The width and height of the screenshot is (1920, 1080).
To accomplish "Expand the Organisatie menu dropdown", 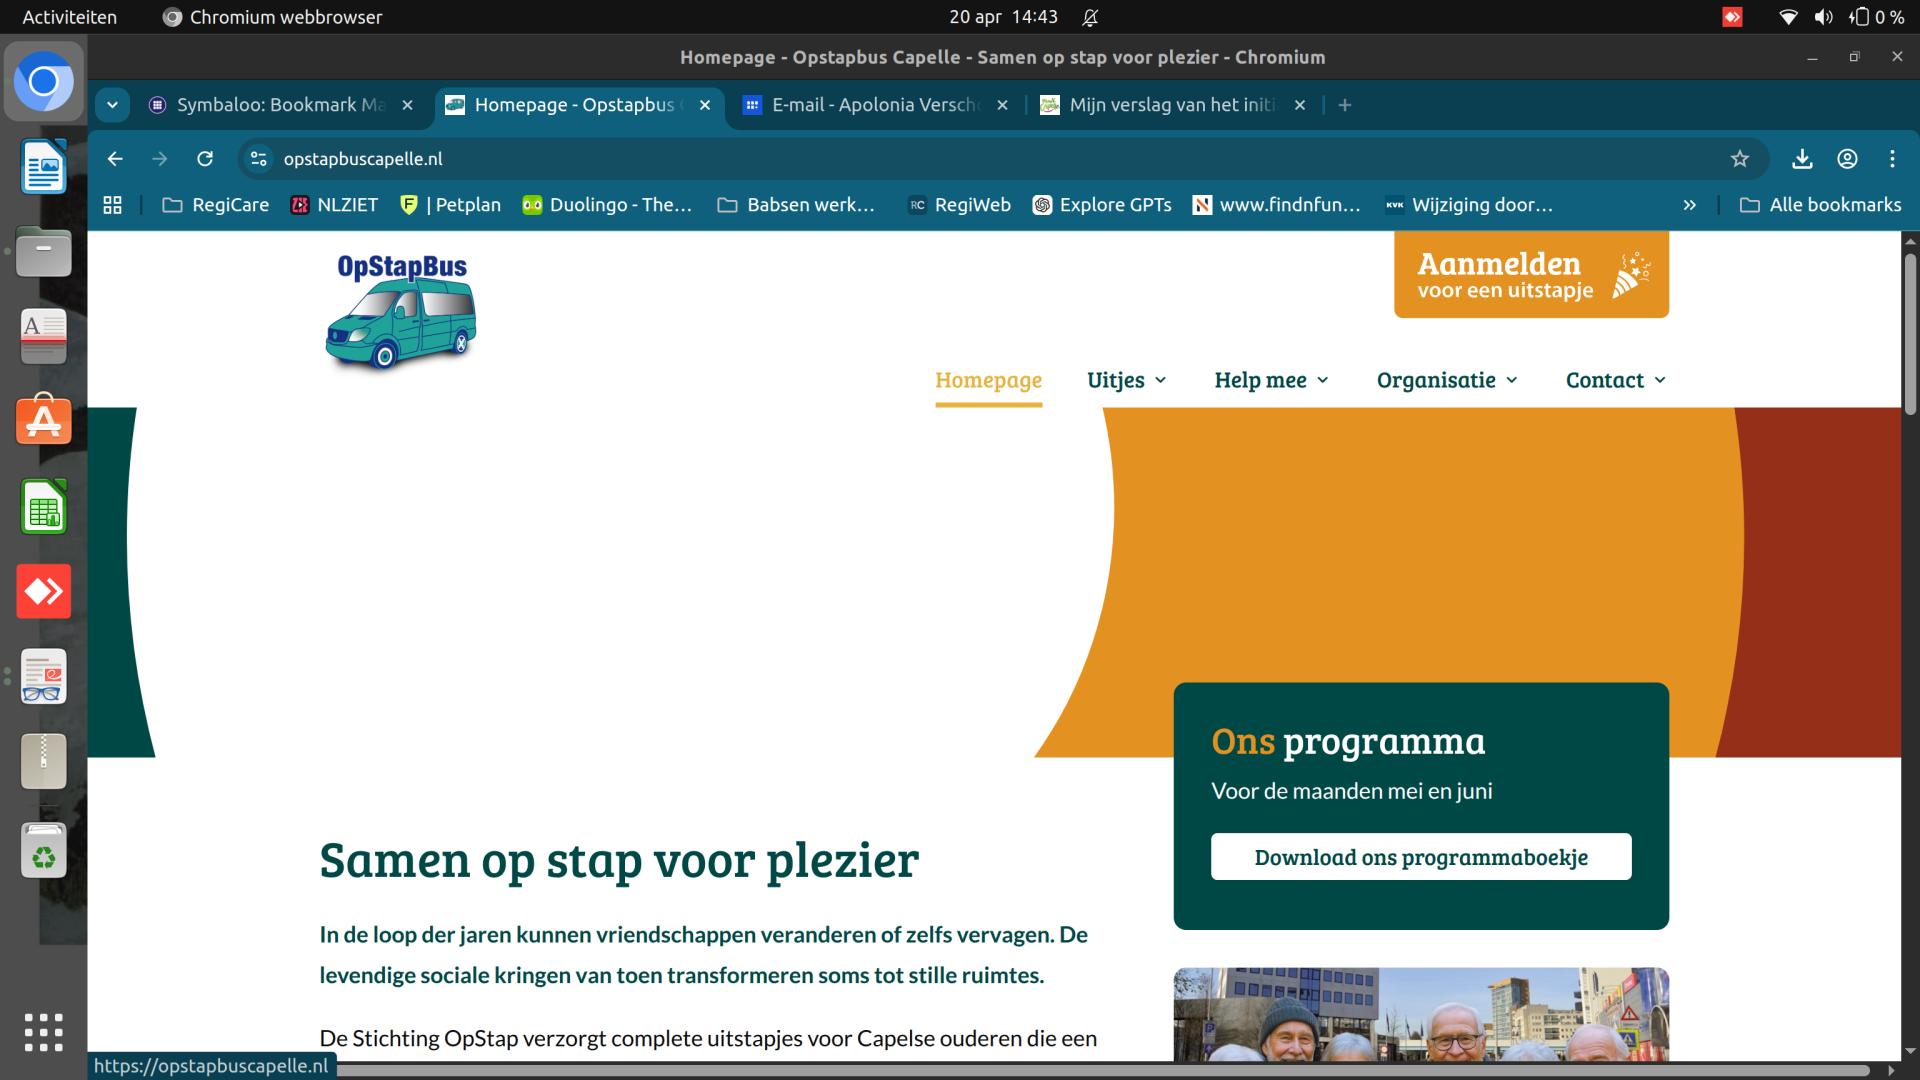I will (x=1447, y=380).
